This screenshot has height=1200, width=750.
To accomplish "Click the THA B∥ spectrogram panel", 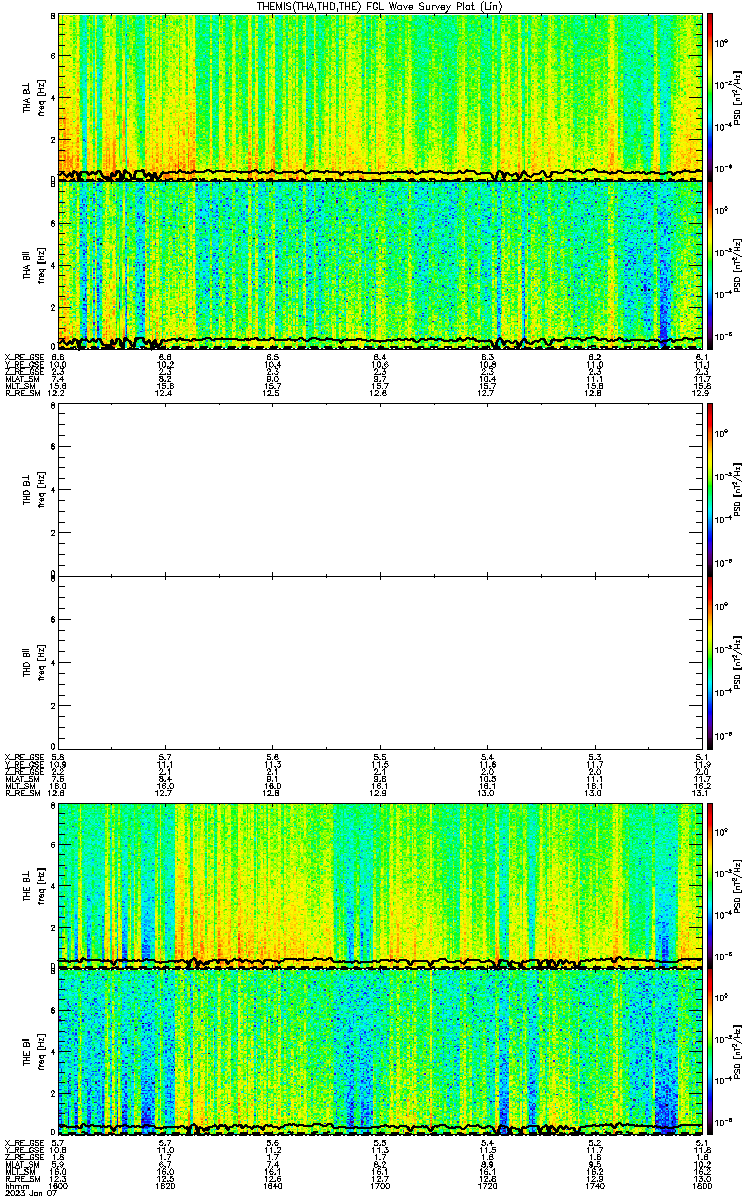I will pyautogui.click(x=381, y=264).
